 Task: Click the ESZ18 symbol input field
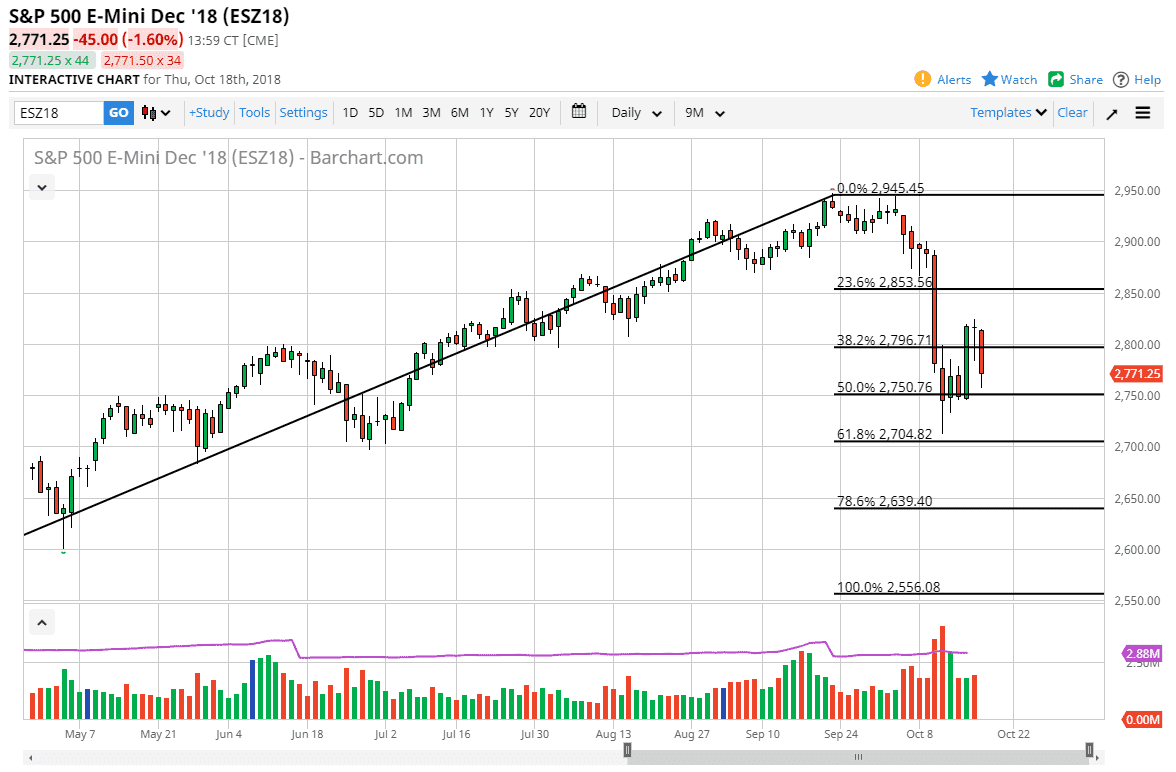coord(55,112)
